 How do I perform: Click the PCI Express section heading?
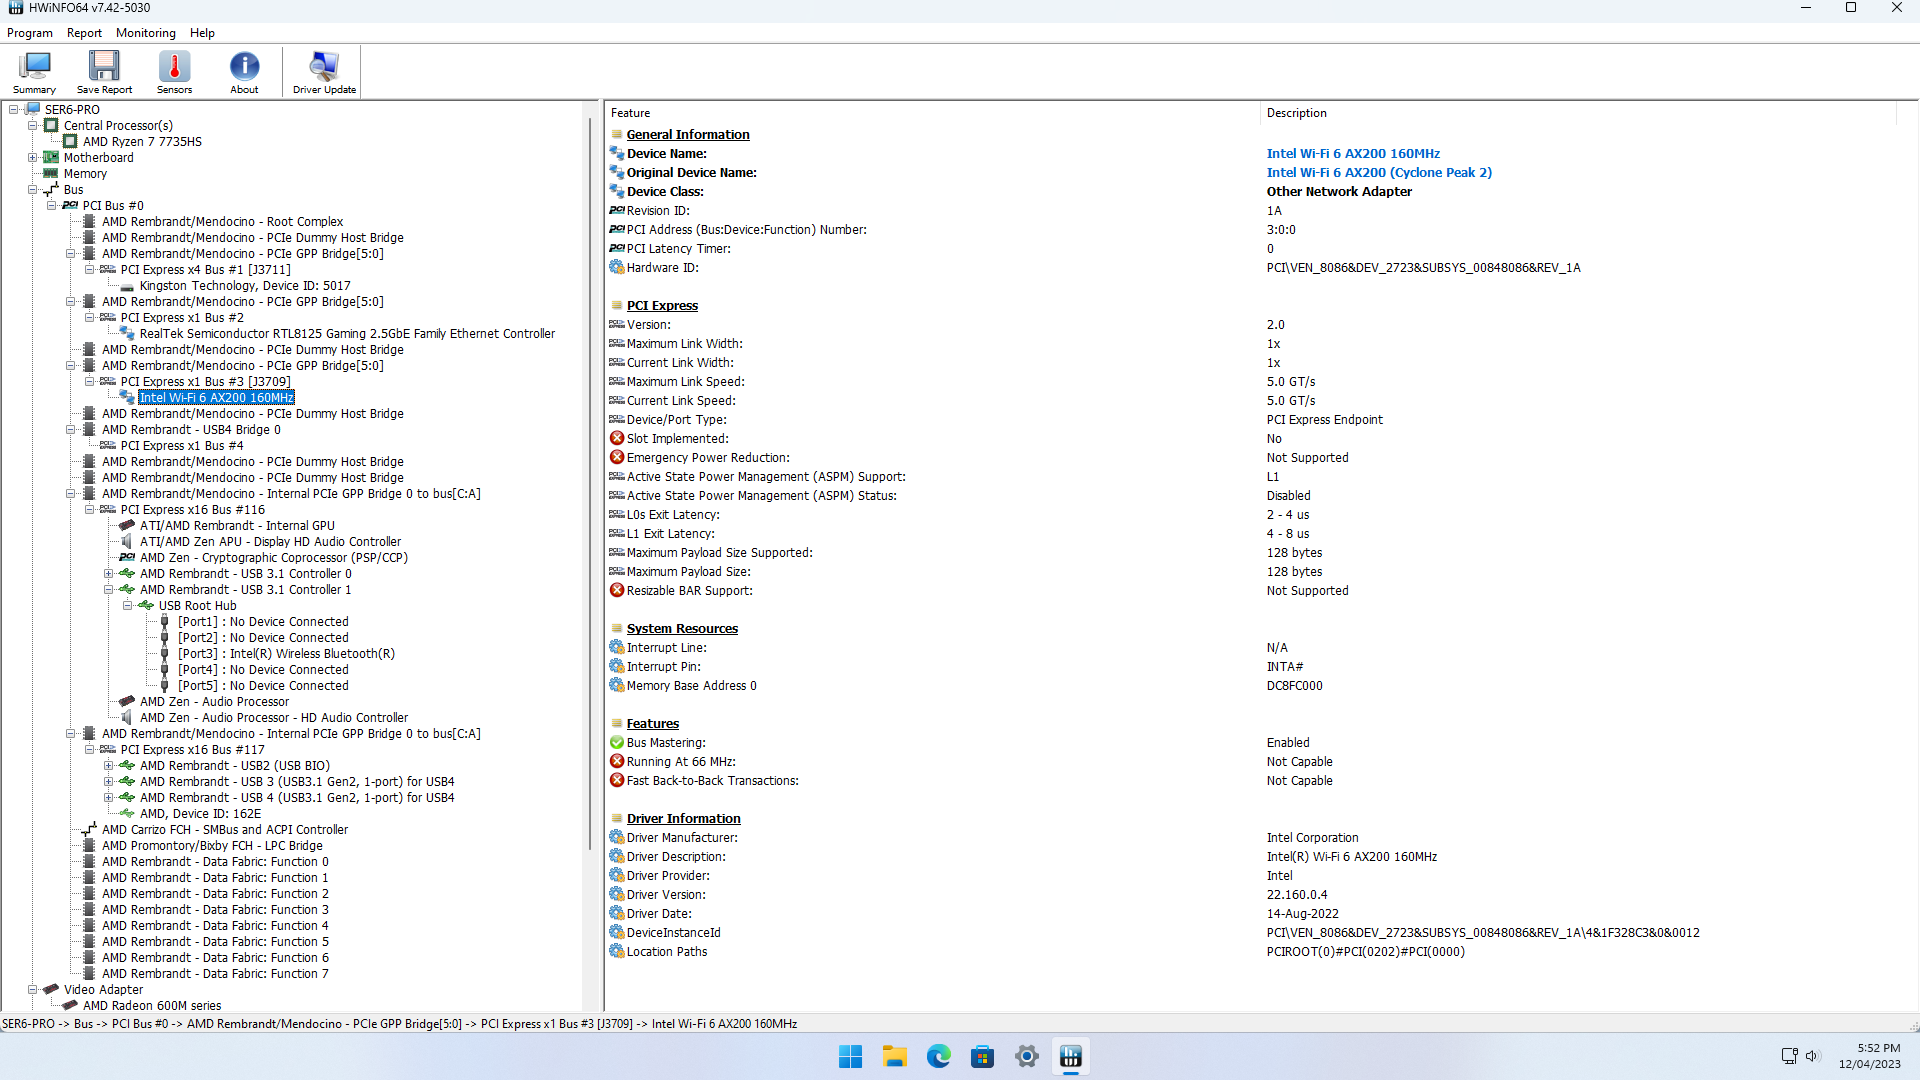click(662, 306)
